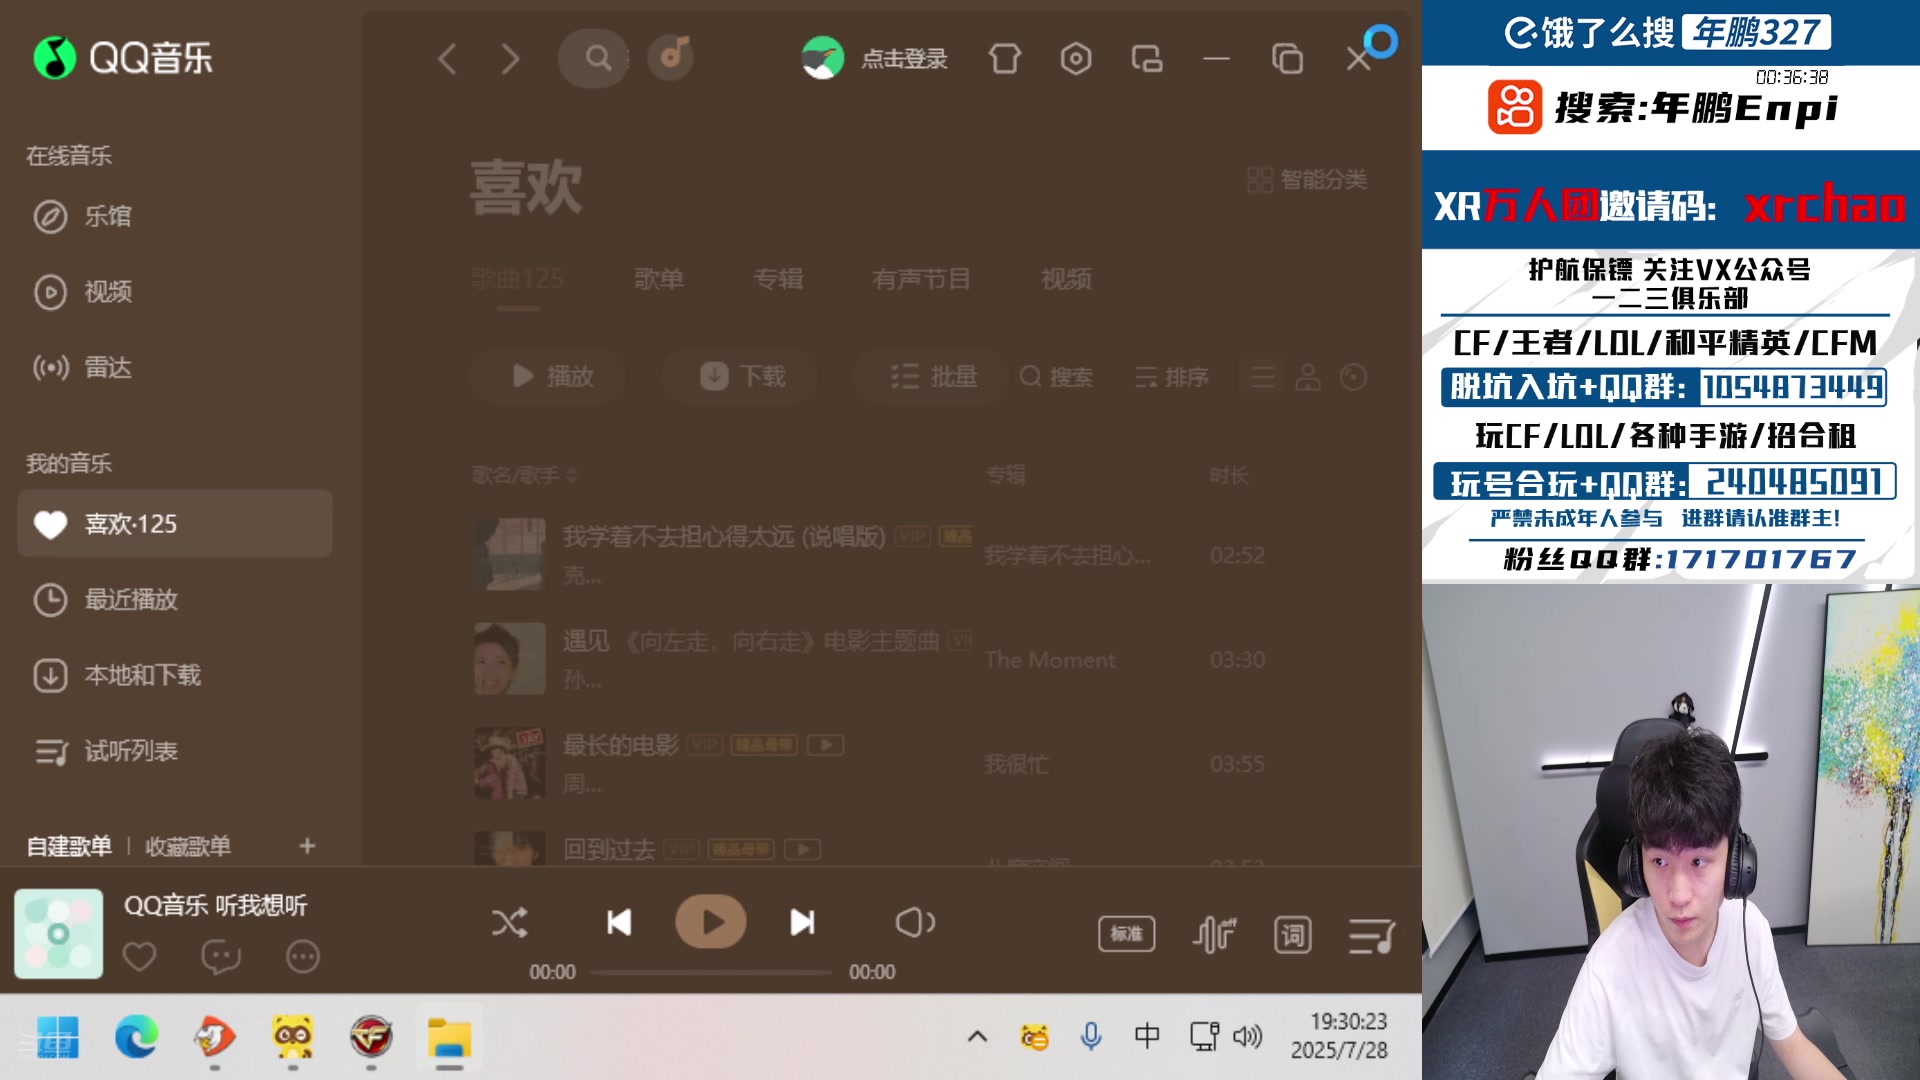Play MV icon next to 回到过去

click(x=802, y=850)
